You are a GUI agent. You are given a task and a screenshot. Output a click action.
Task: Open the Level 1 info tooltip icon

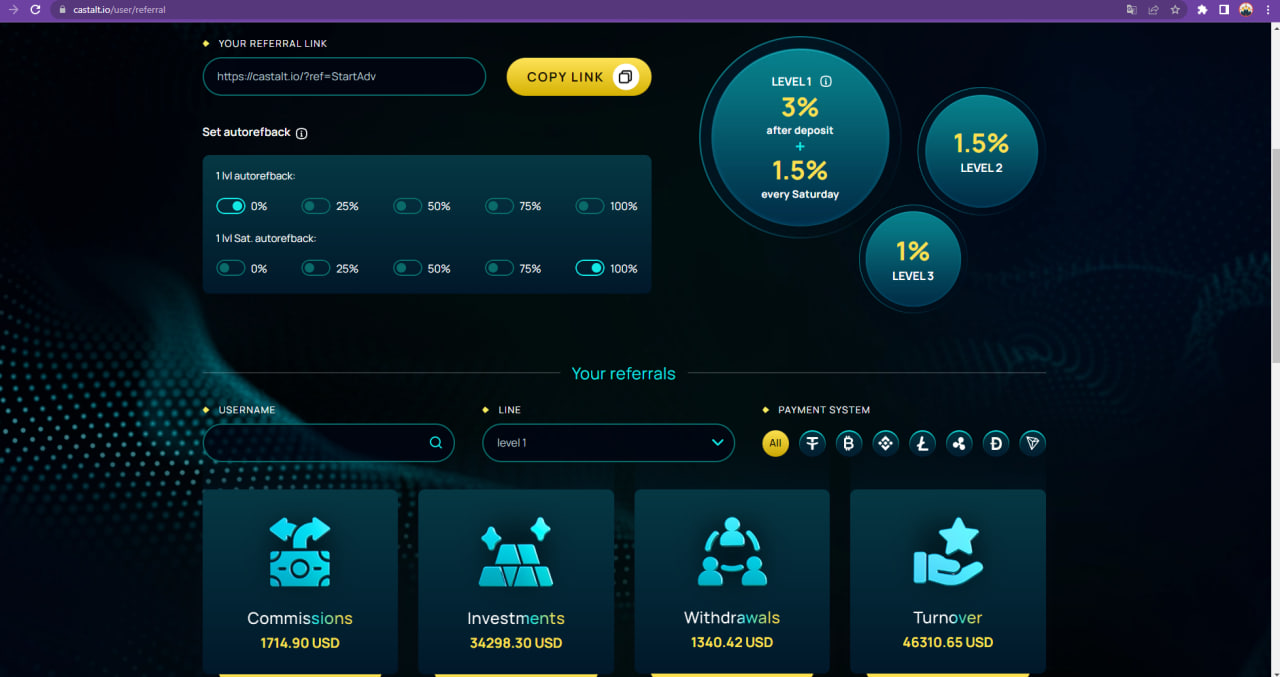coord(826,82)
